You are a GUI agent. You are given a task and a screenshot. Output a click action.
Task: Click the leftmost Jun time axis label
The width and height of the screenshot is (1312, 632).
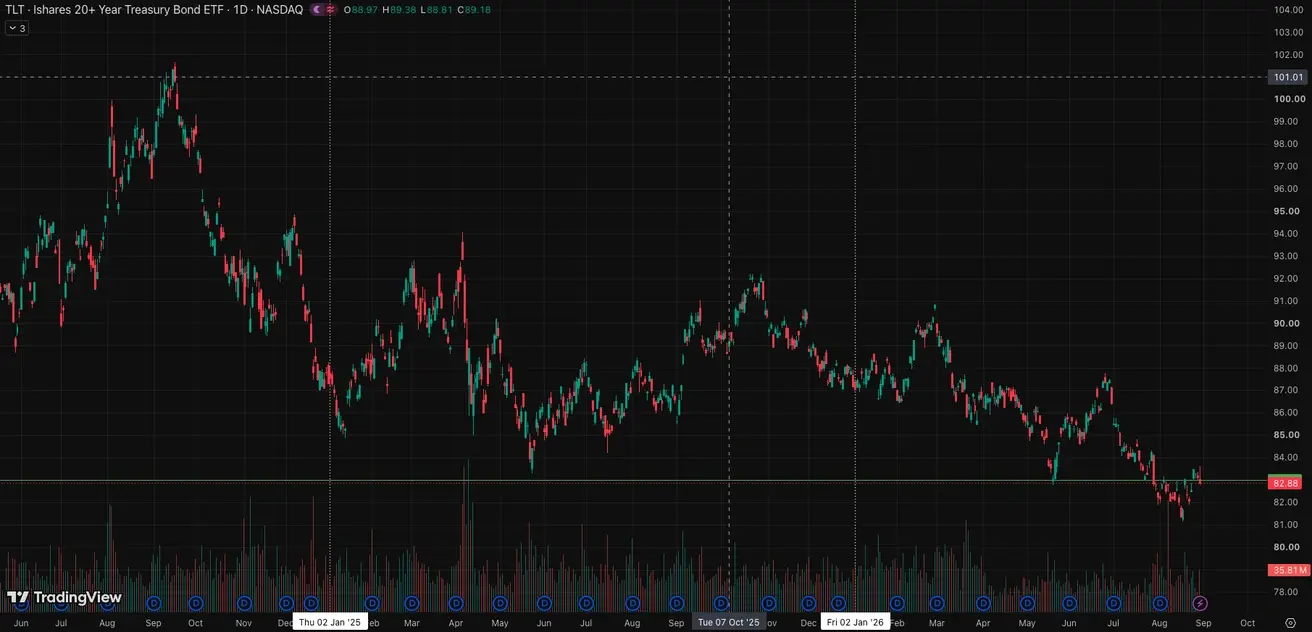point(21,623)
